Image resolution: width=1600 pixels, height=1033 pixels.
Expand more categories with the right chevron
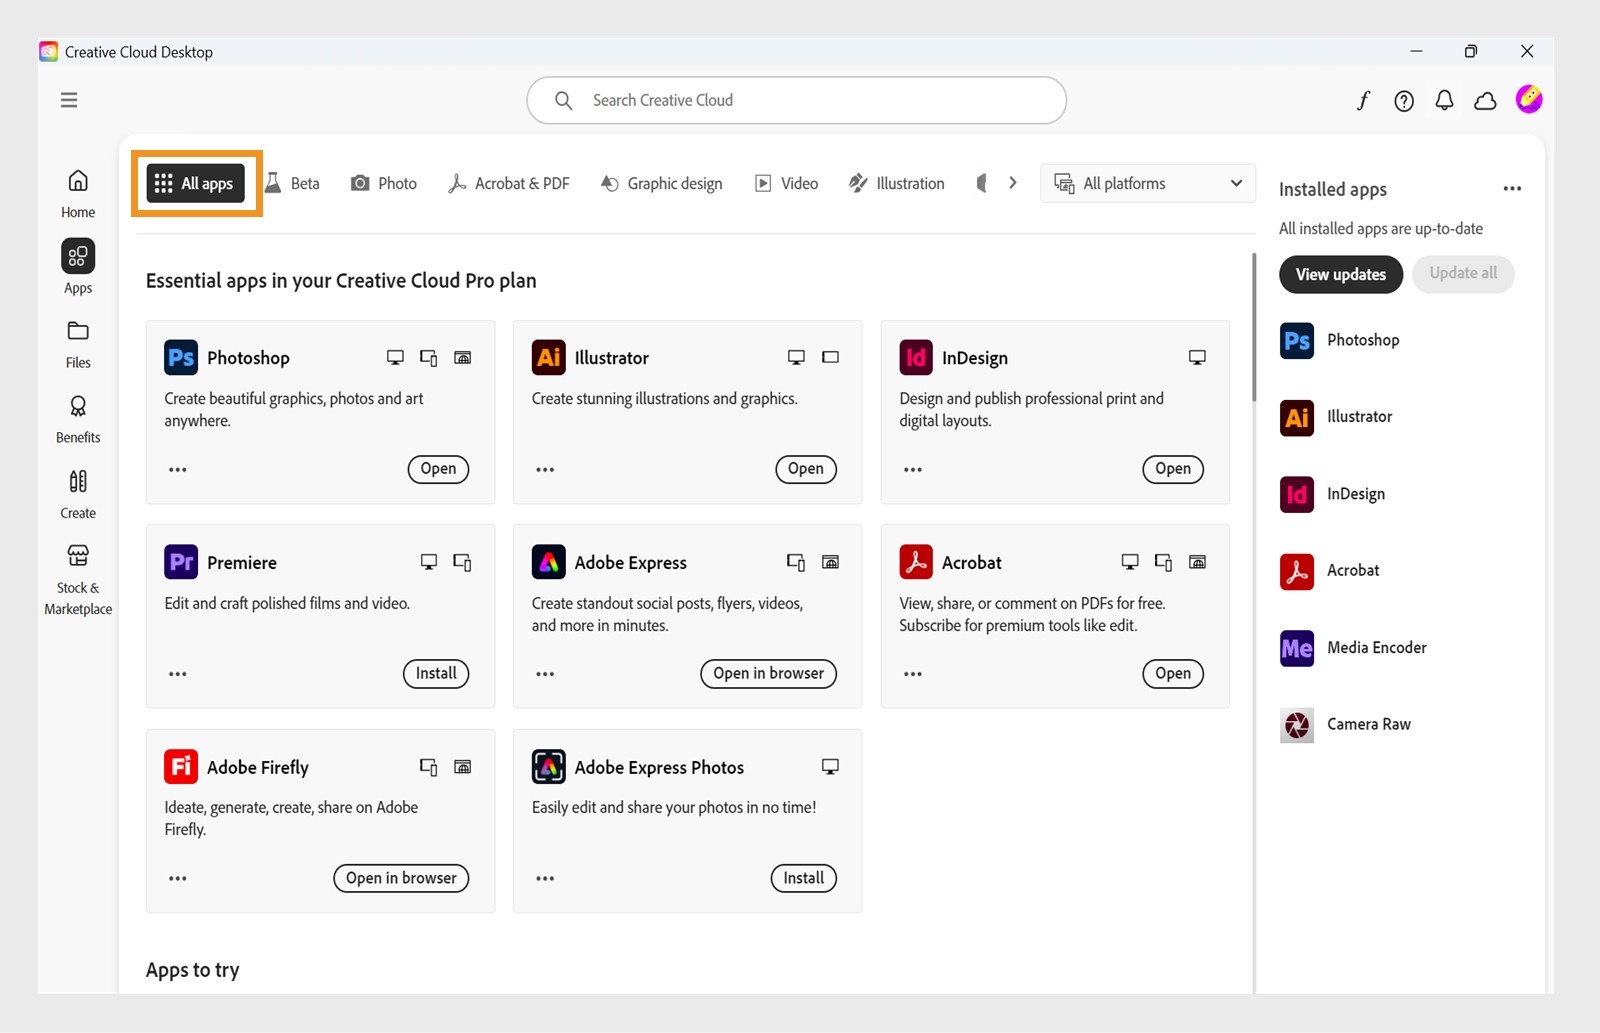point(1013,183)
